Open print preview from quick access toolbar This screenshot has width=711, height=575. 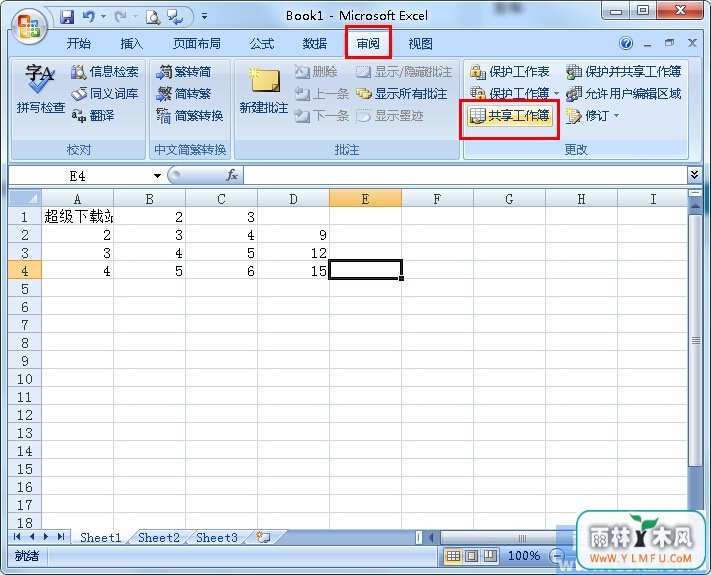153,17
